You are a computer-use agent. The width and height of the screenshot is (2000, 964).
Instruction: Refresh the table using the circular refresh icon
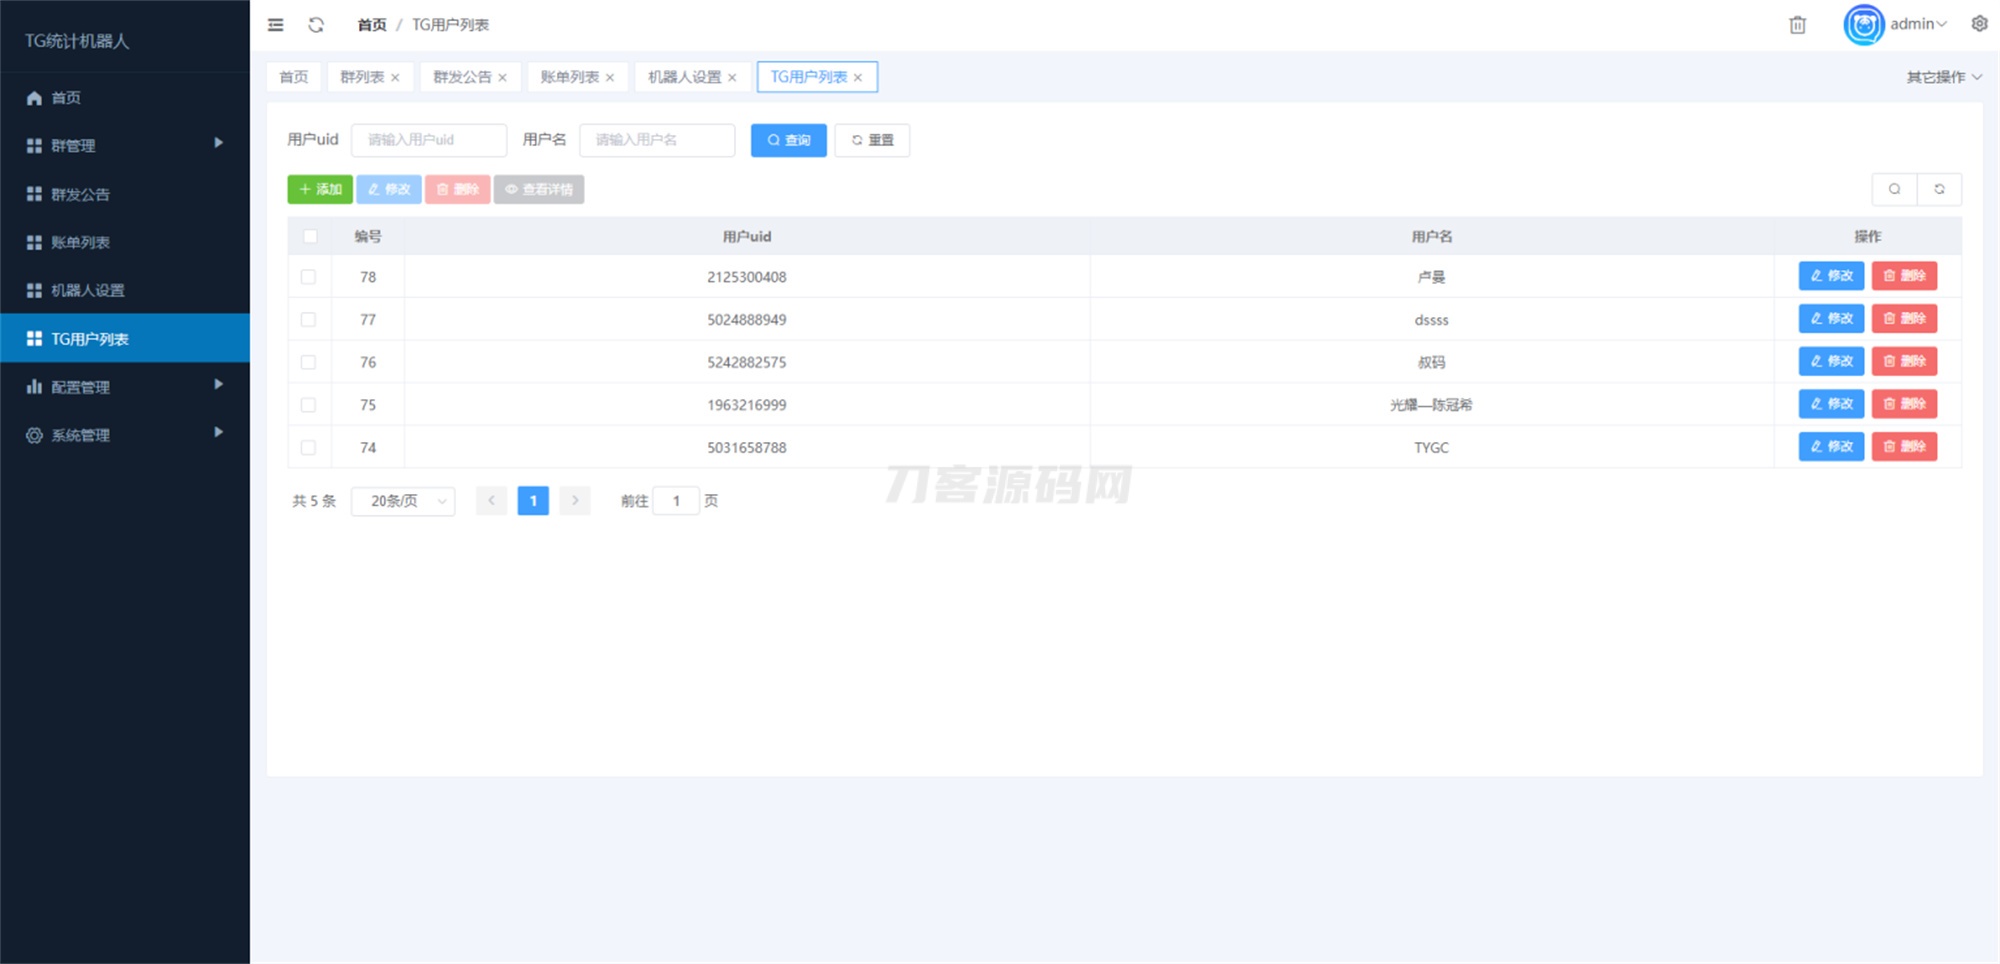pyautogui.click(x=1940, y=188)
